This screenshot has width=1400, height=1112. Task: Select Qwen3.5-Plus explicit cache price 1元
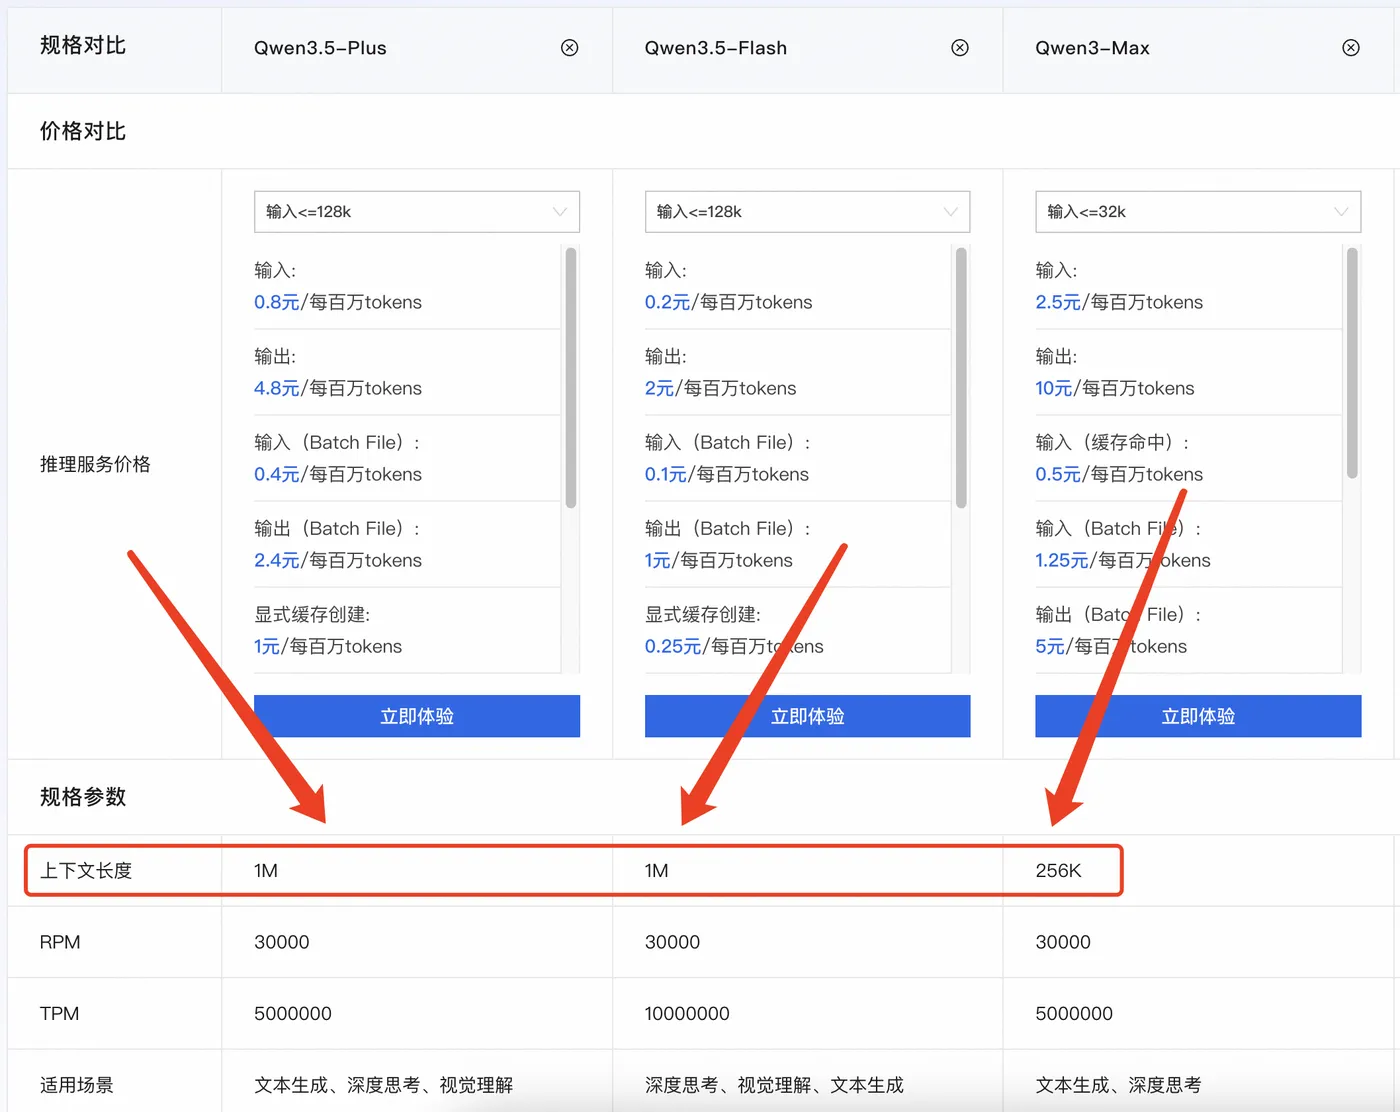click(267, 646)
